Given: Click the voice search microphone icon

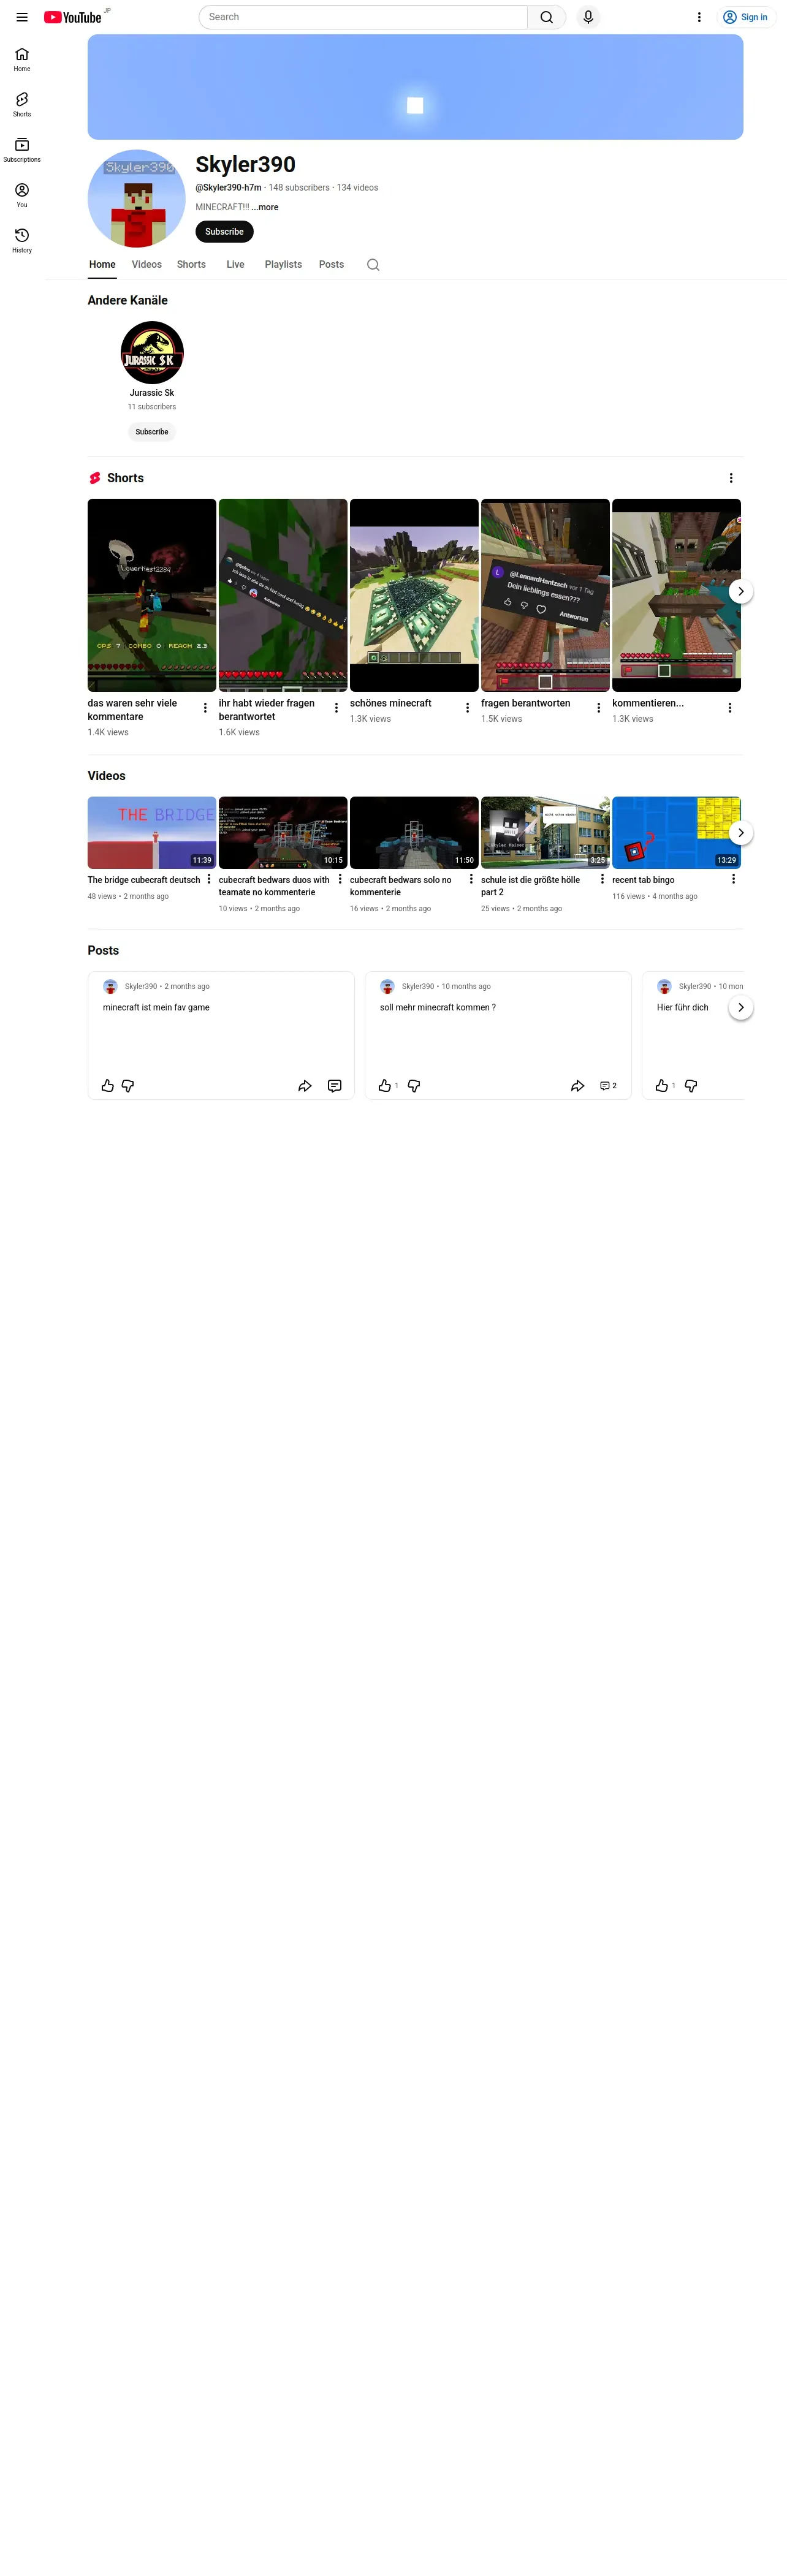Looking at the screenshot, I should click(x=588, y=17).
